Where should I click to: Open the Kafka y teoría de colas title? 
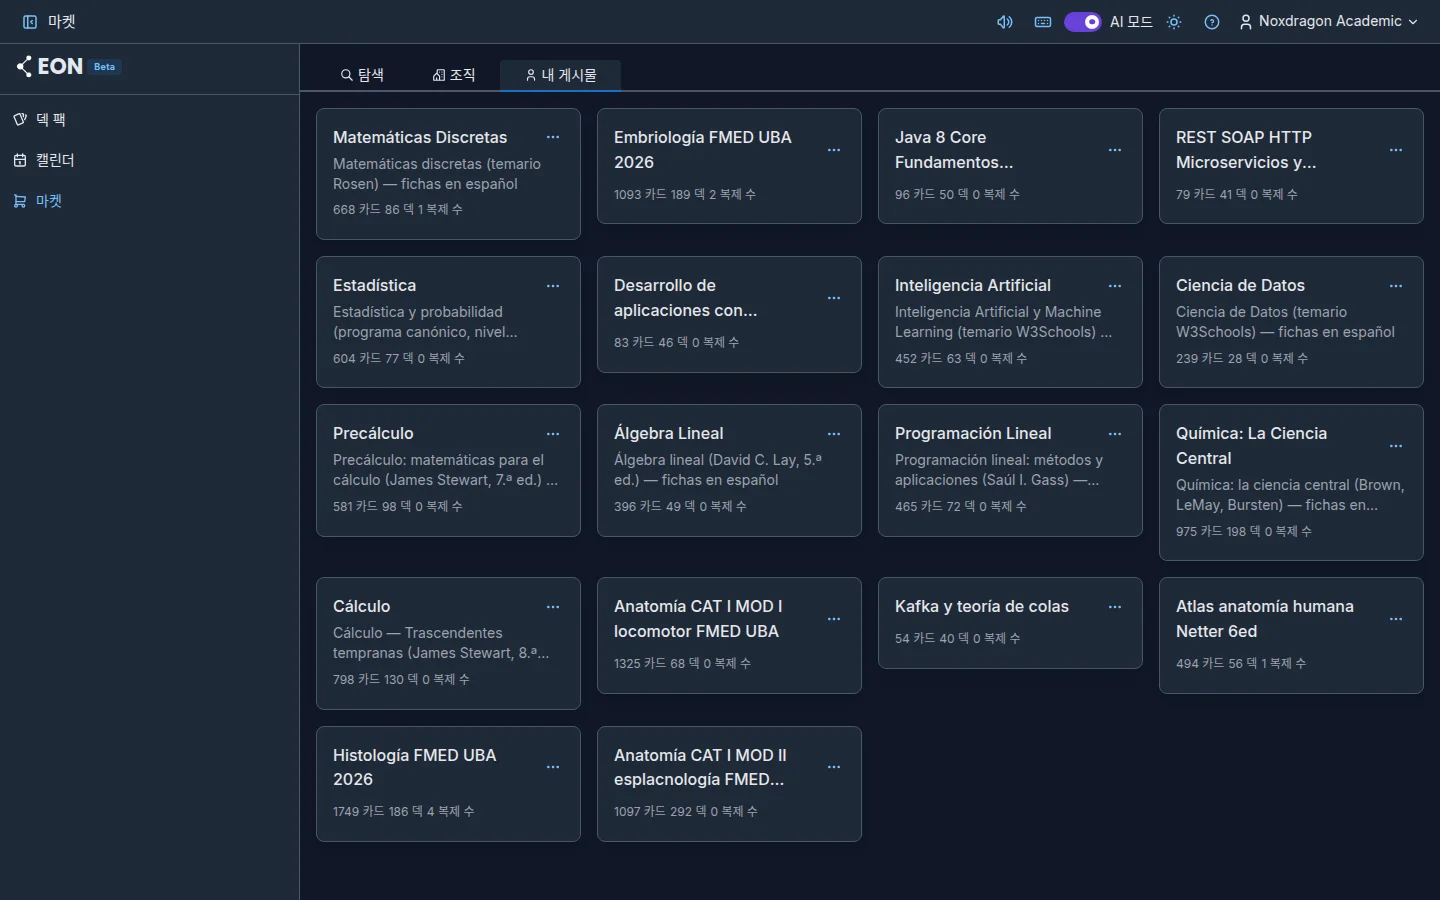coord(982,606)
